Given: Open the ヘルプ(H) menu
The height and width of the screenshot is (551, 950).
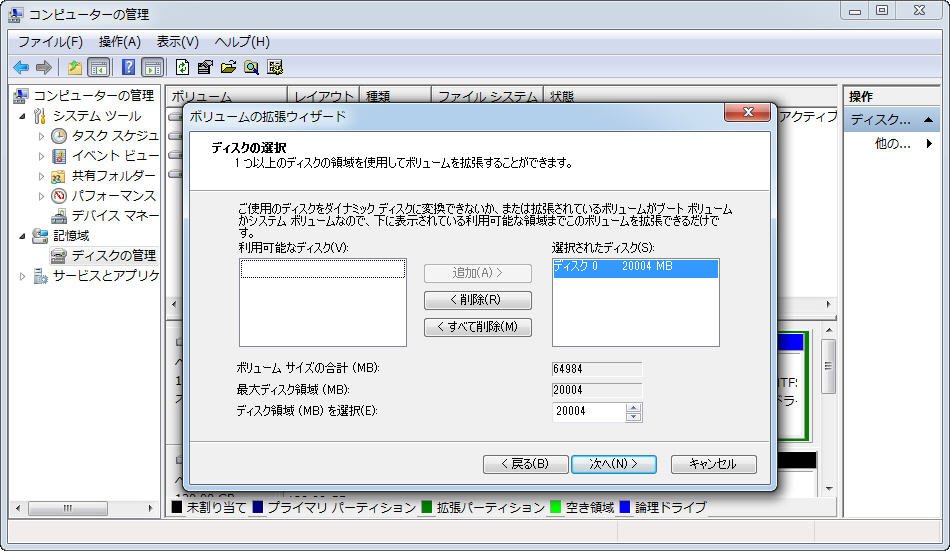Looking at the screenshot, I should point(242,42).
